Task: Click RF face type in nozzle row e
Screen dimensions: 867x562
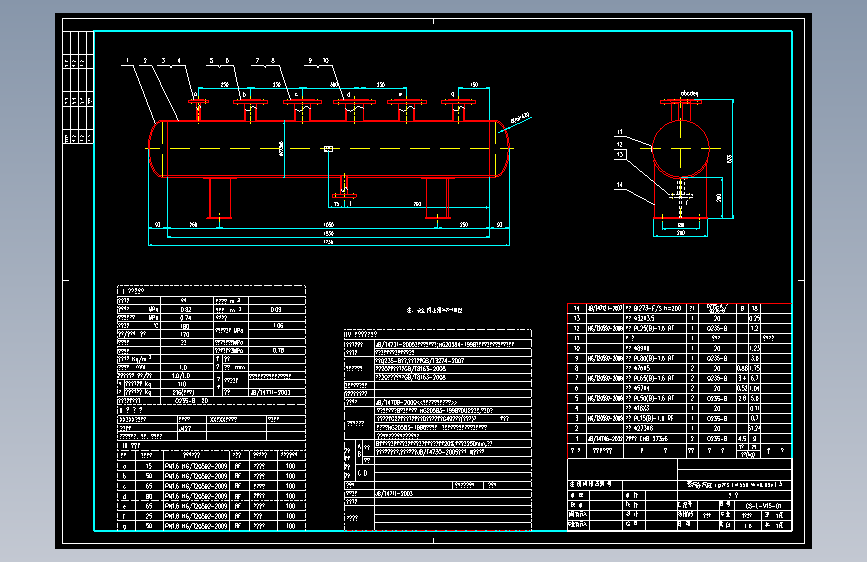Action: [238, 506]
